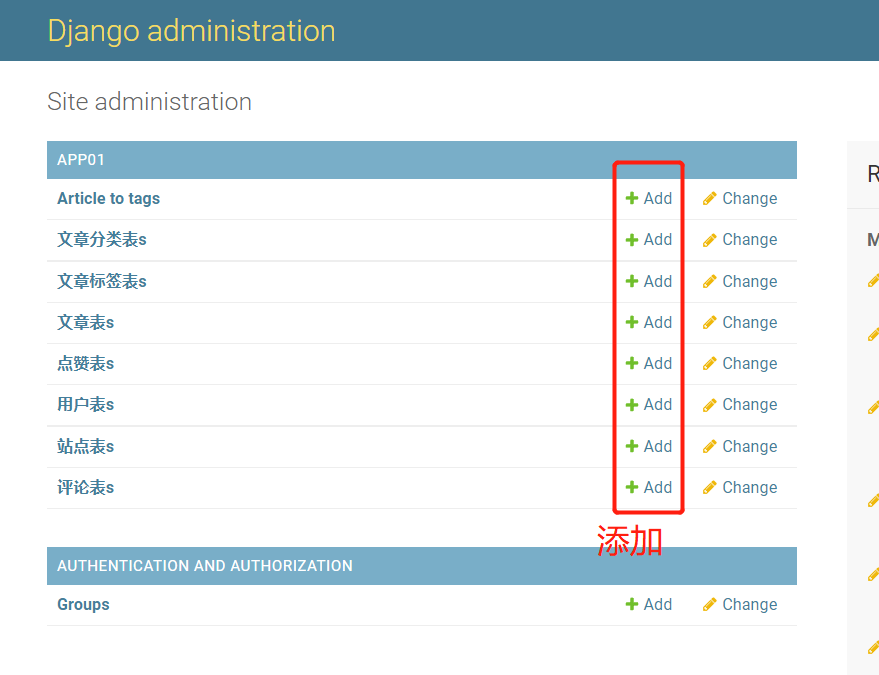Click the plus icon in Groups row
Screen dimensions: 879x675
632,604
